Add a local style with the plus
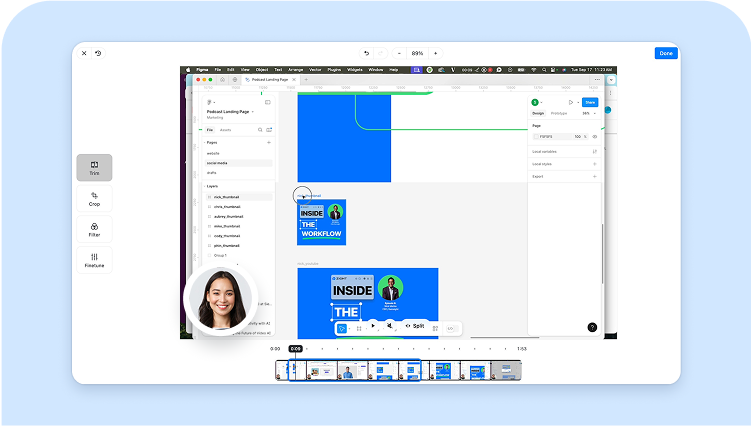 pos(594,164)
